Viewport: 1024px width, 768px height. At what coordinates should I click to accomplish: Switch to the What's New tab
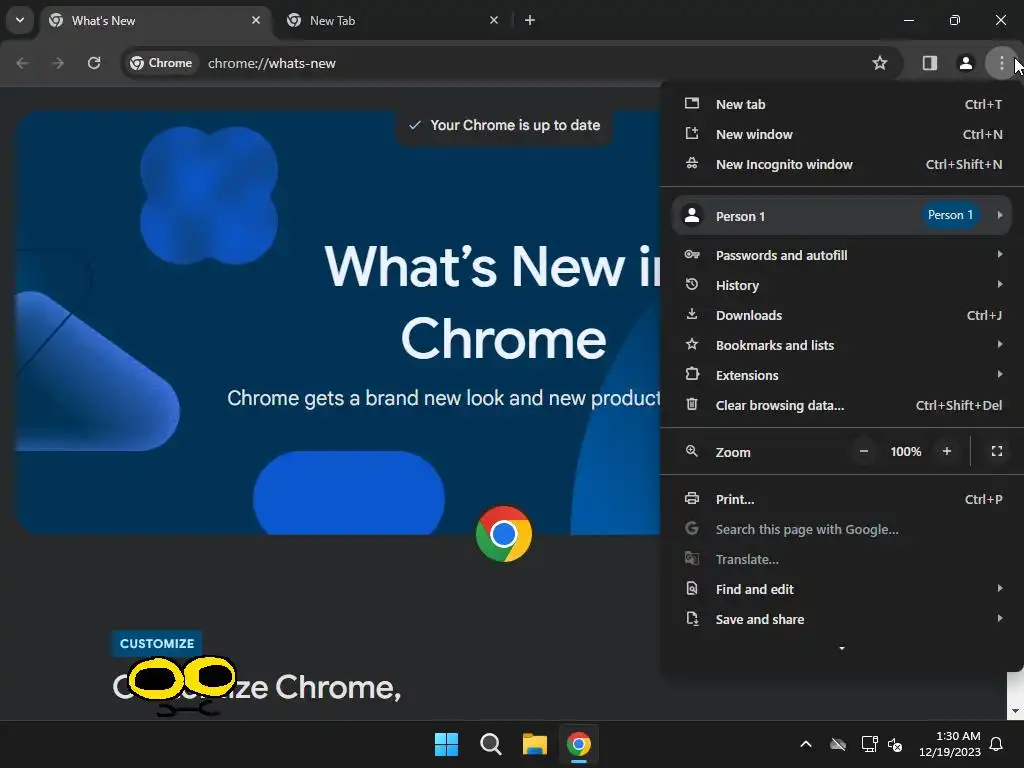(155, 20)
